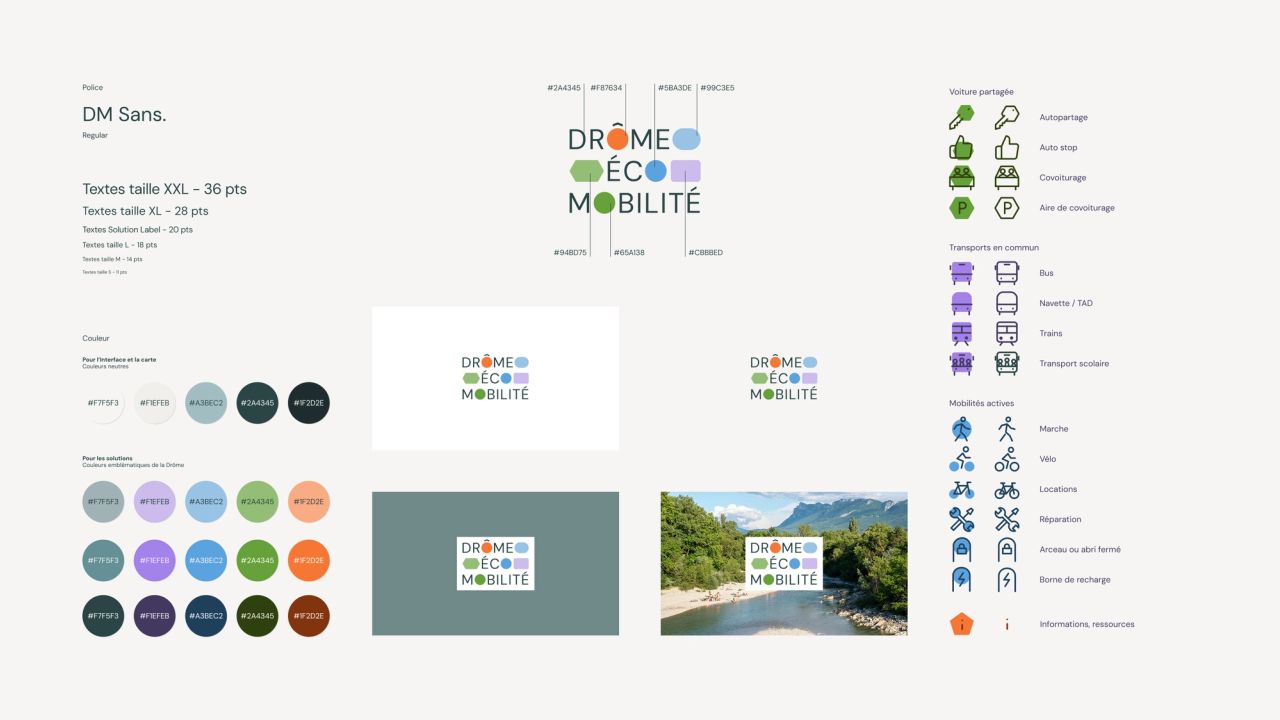Click the Arceau ou abri fermé icon

961,549
